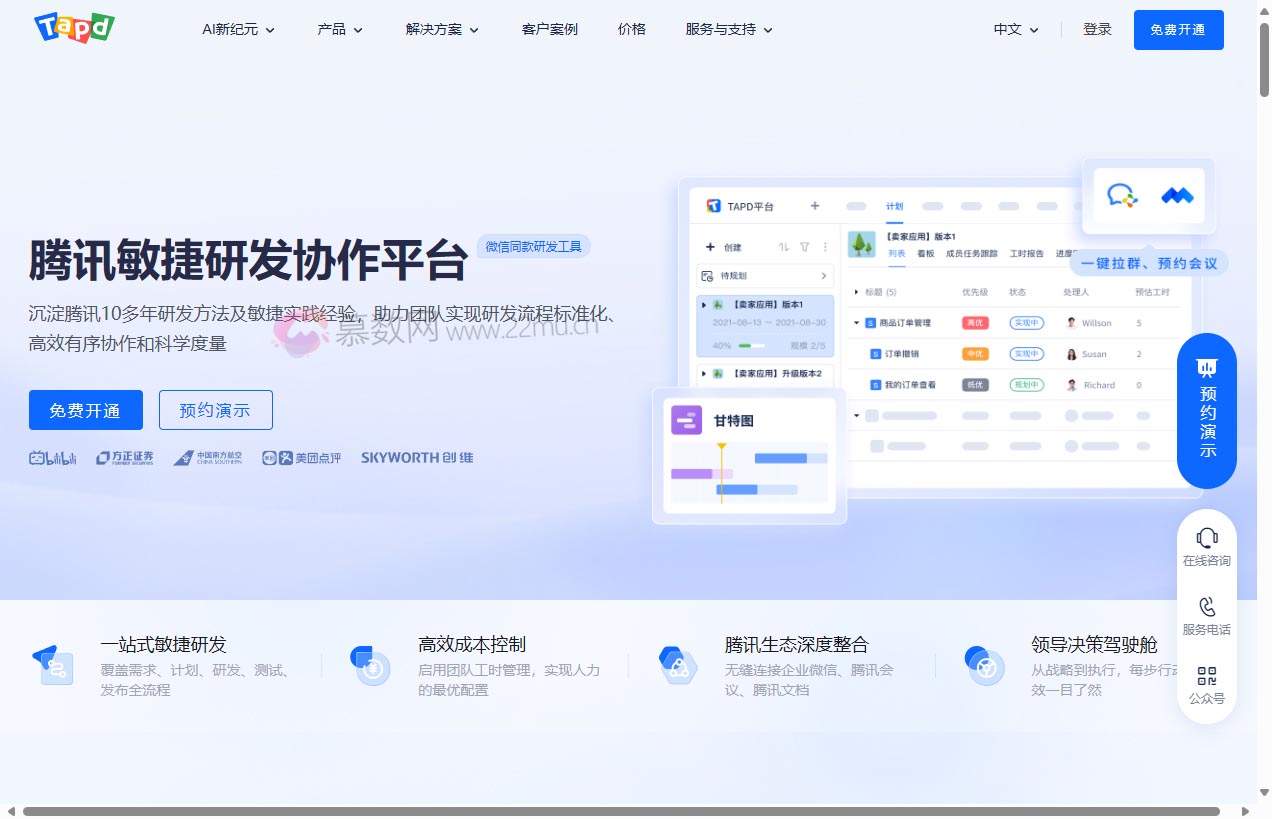Open the 中文 language selector
This screenshot has width=1272, height=819.
pos(1016,30)
